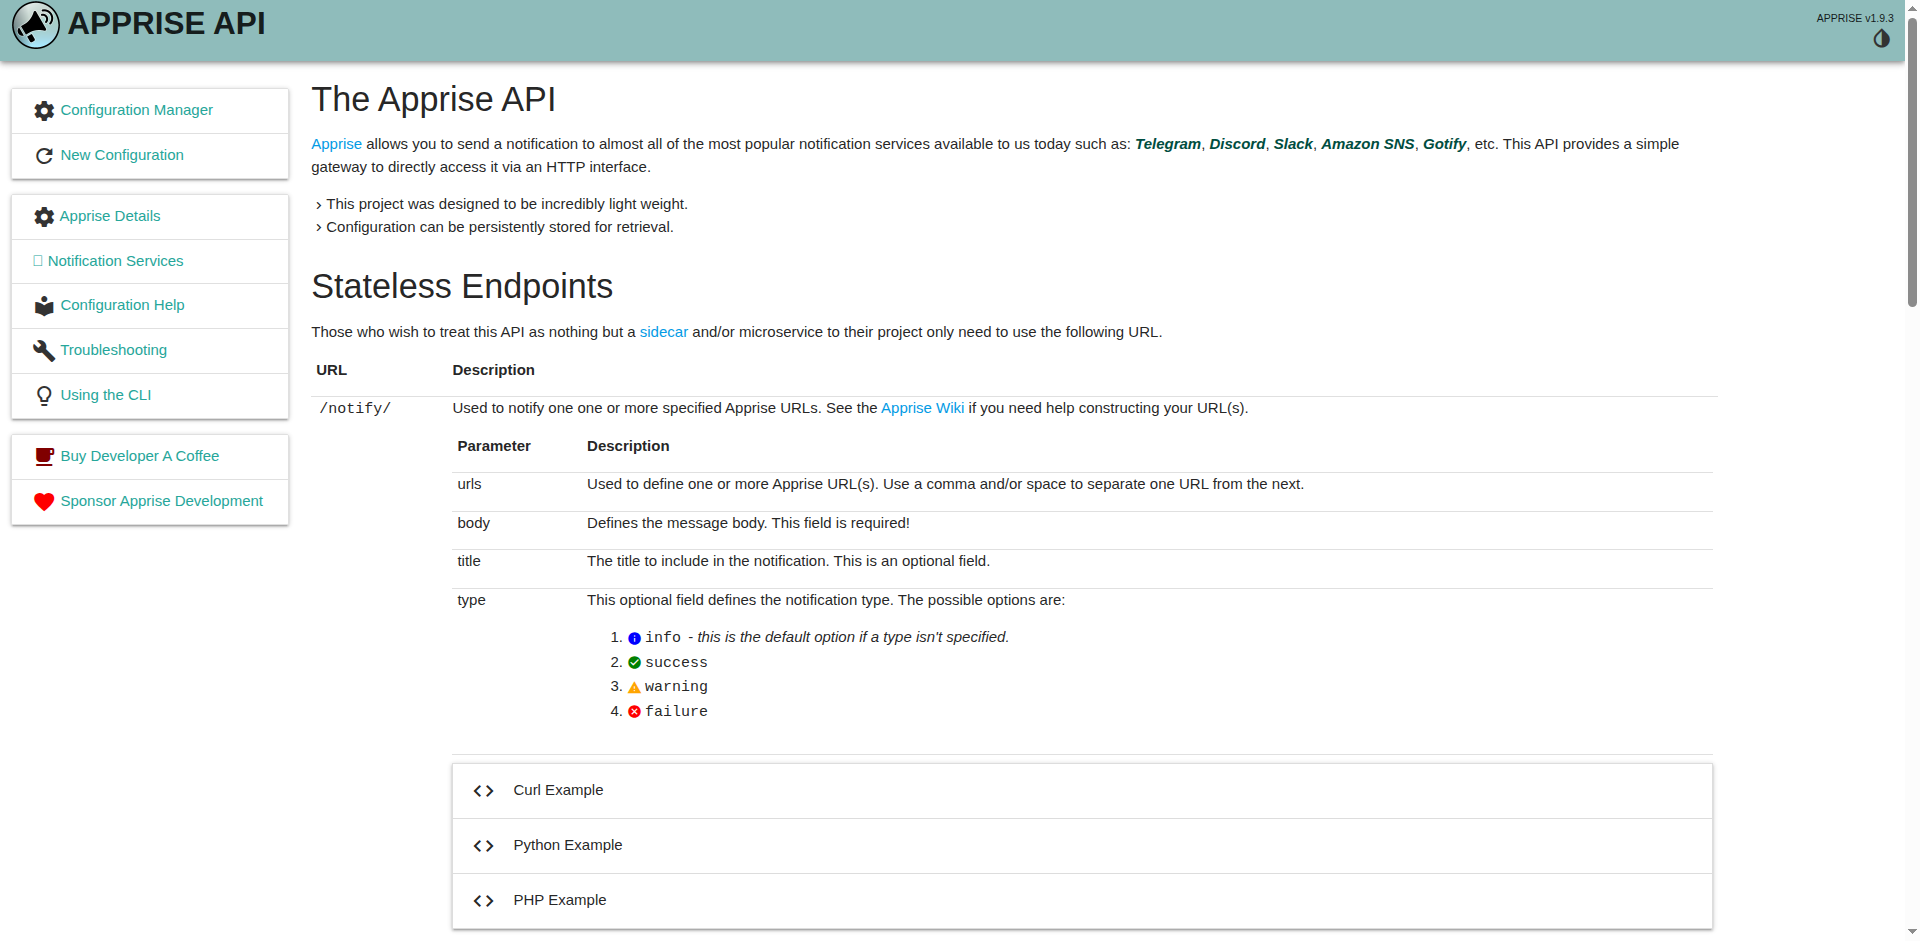Open Configuration Manager in sidebar
This screenshot has width=1920, height=941.
(150, 110)
